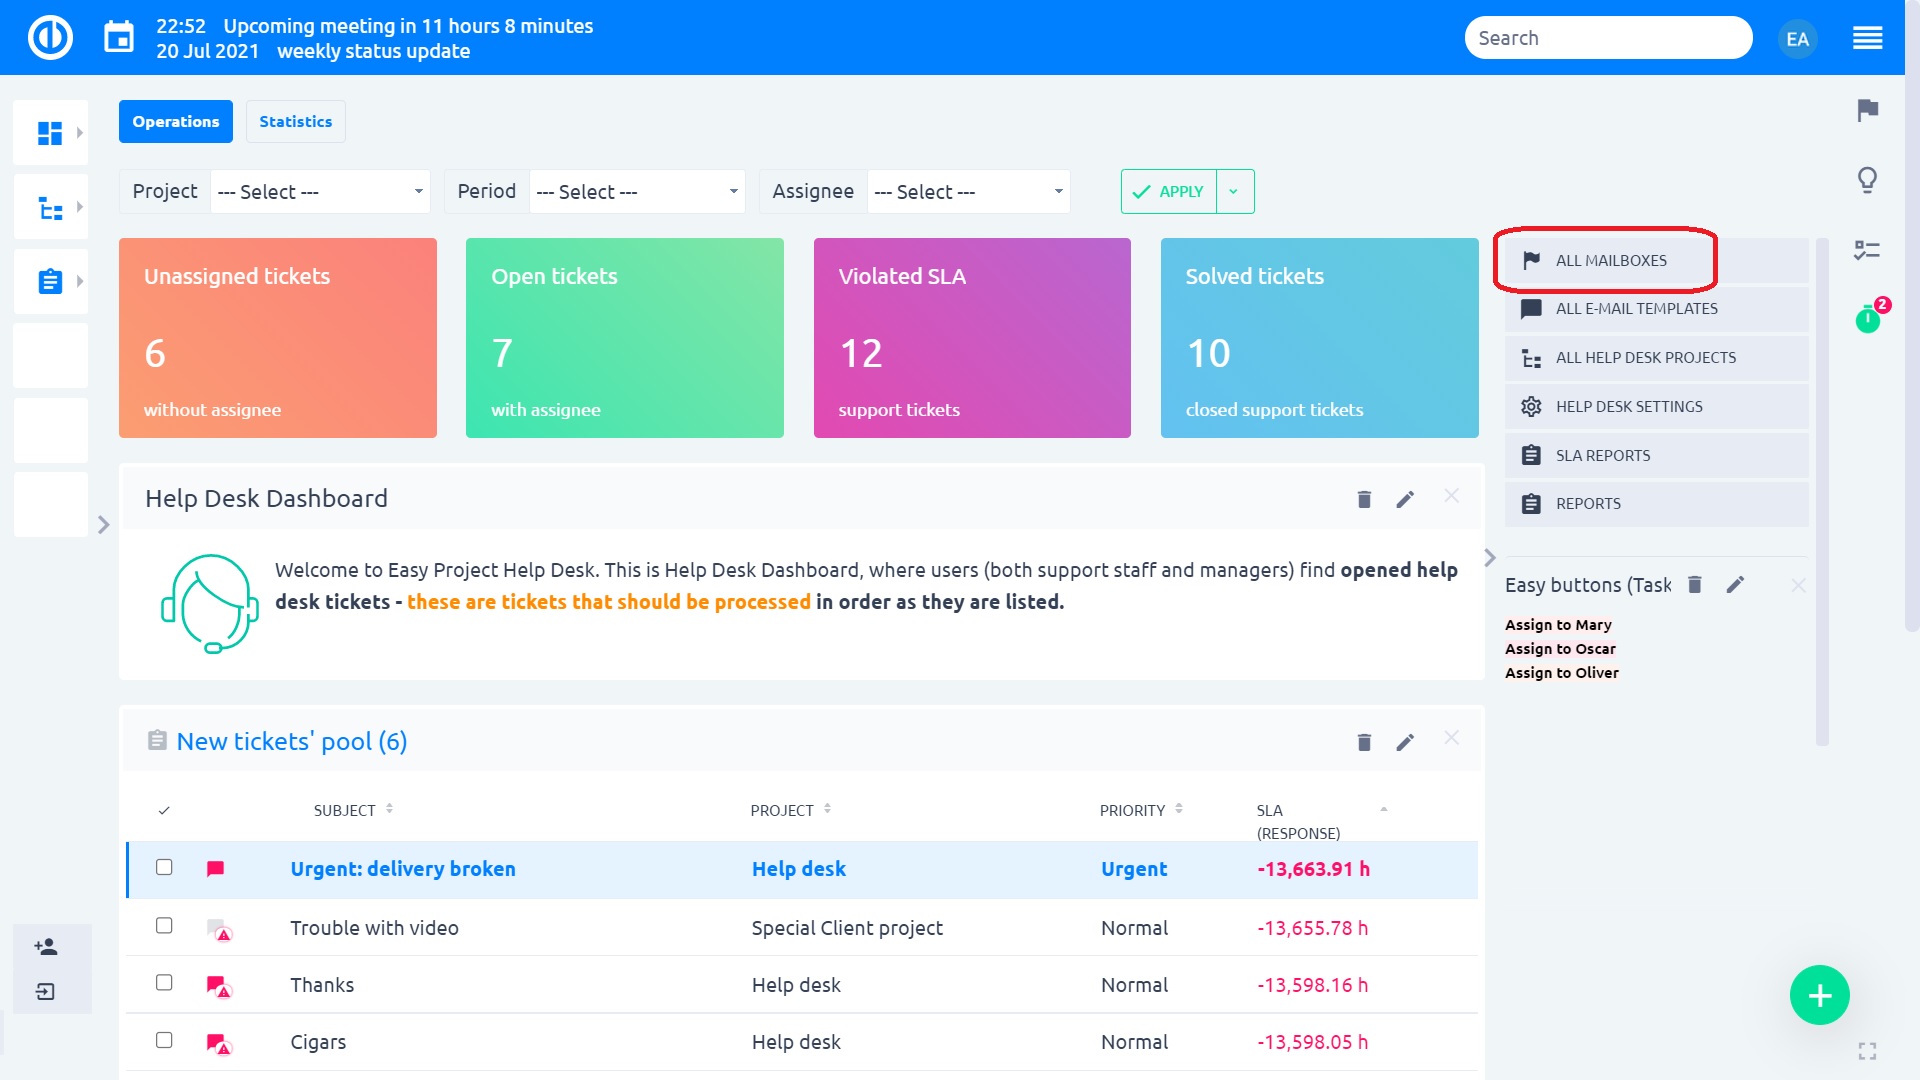
Task: Open ALL E-MAIL TEMPLATES menu item
Action: click(x=1636, y=309)
